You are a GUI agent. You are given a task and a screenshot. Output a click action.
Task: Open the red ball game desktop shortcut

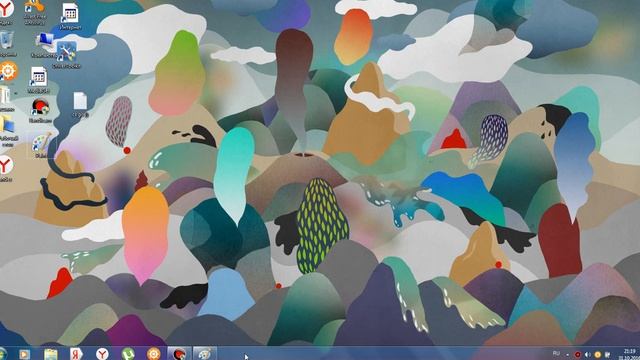[40, 110]
